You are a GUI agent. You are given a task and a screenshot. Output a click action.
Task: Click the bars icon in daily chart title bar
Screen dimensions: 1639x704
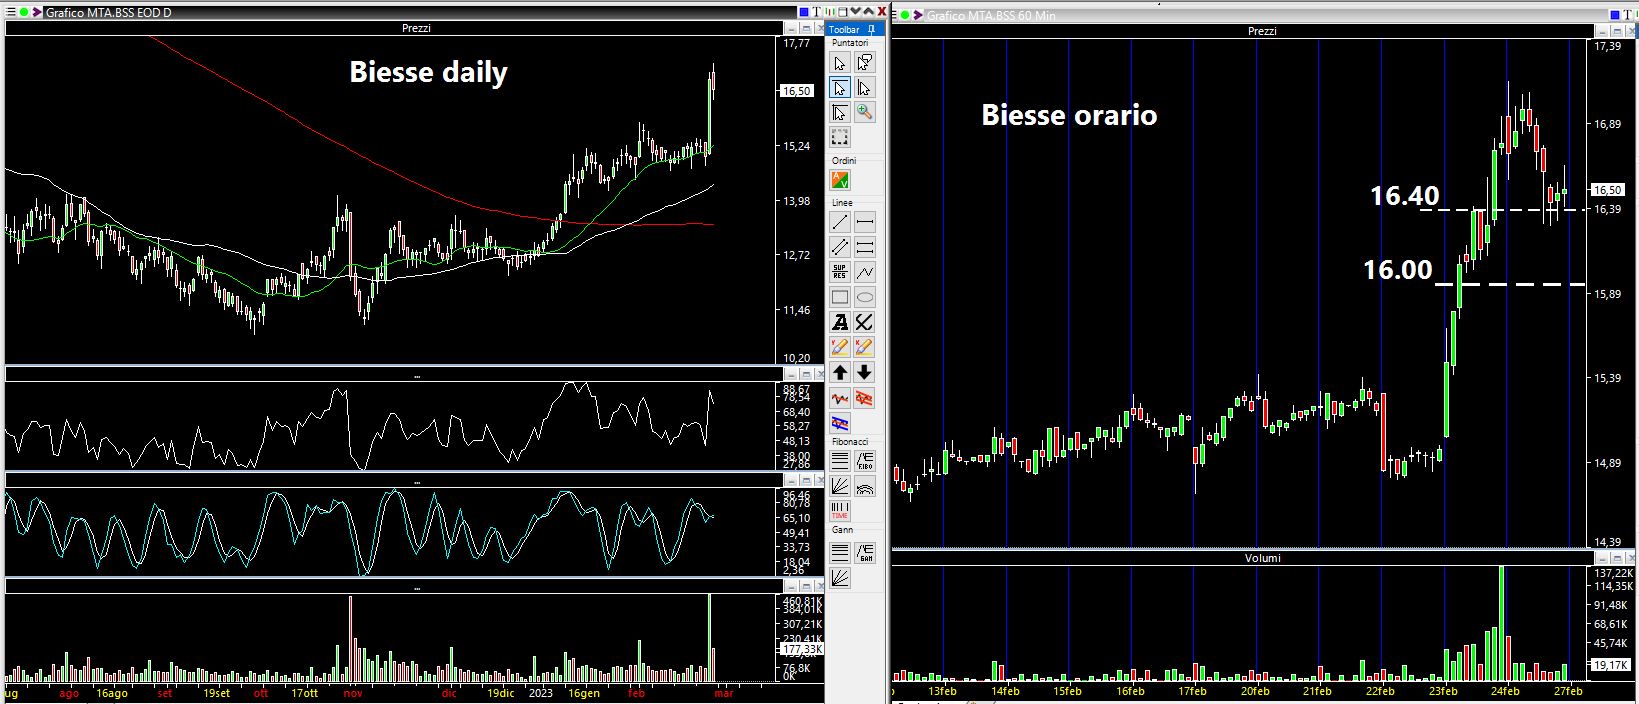pyautogui.click(x=829, y=12)
